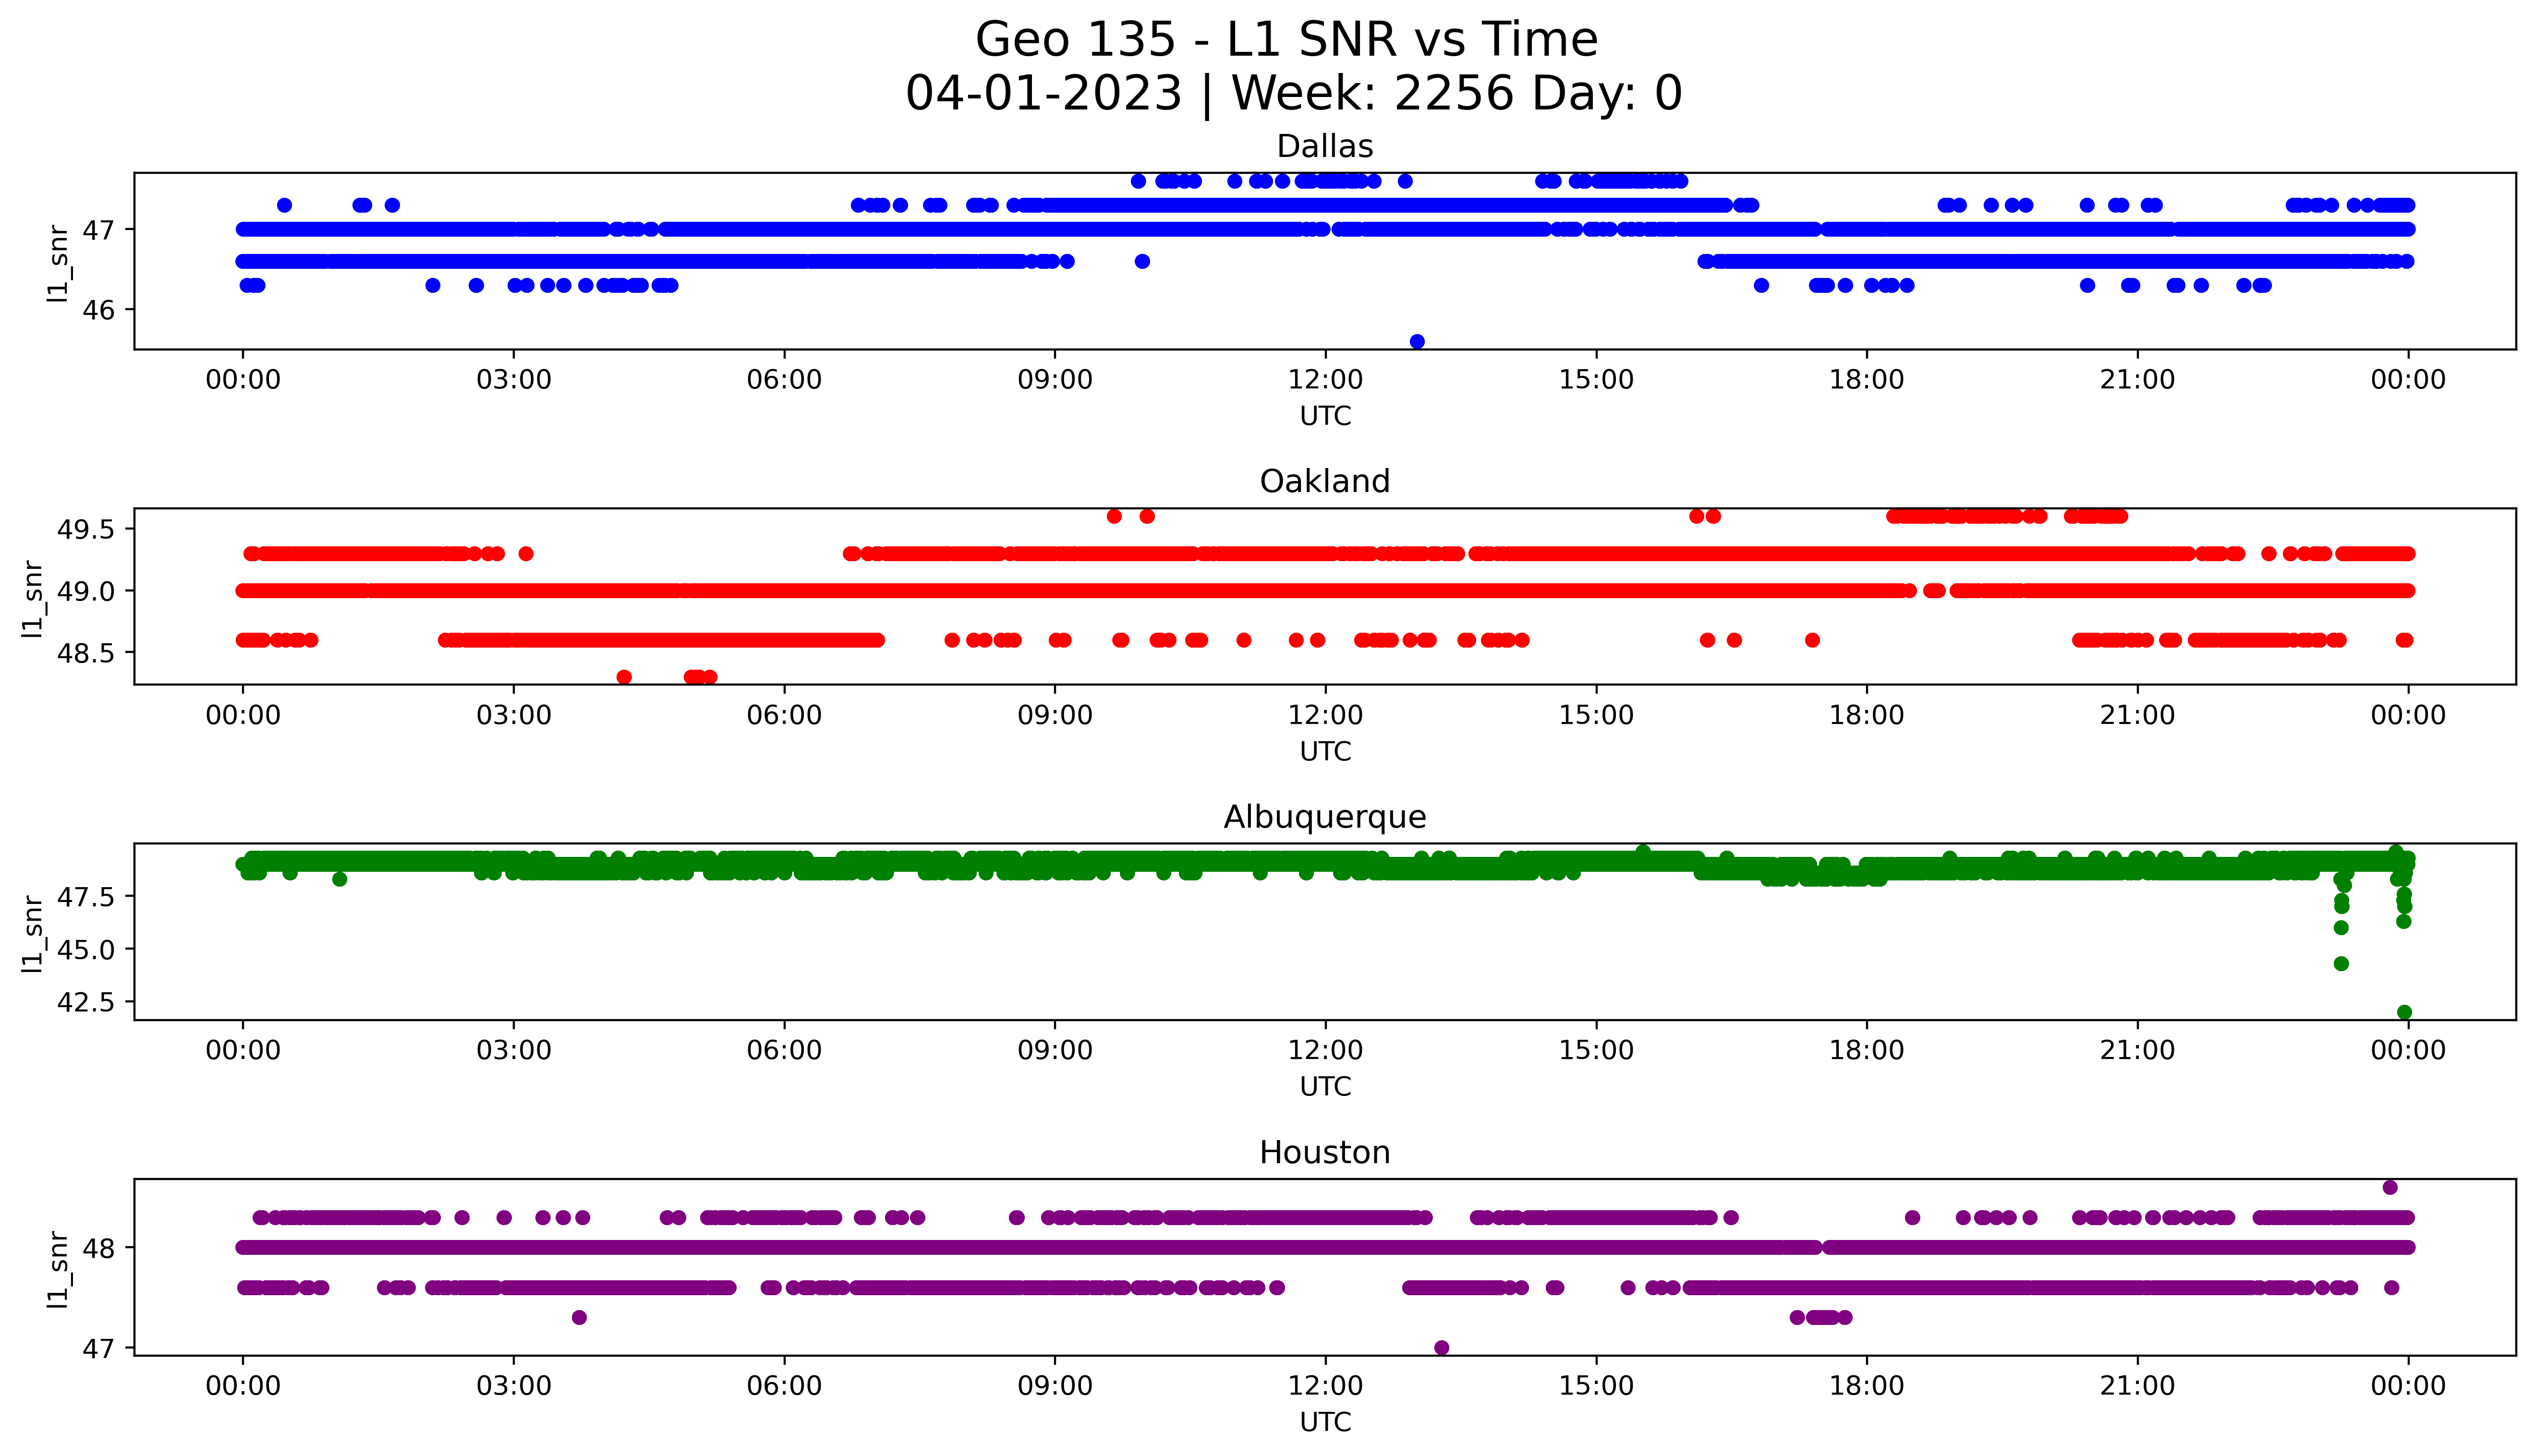Select the Albuquerque subplot title

[x=1325, y=818]
